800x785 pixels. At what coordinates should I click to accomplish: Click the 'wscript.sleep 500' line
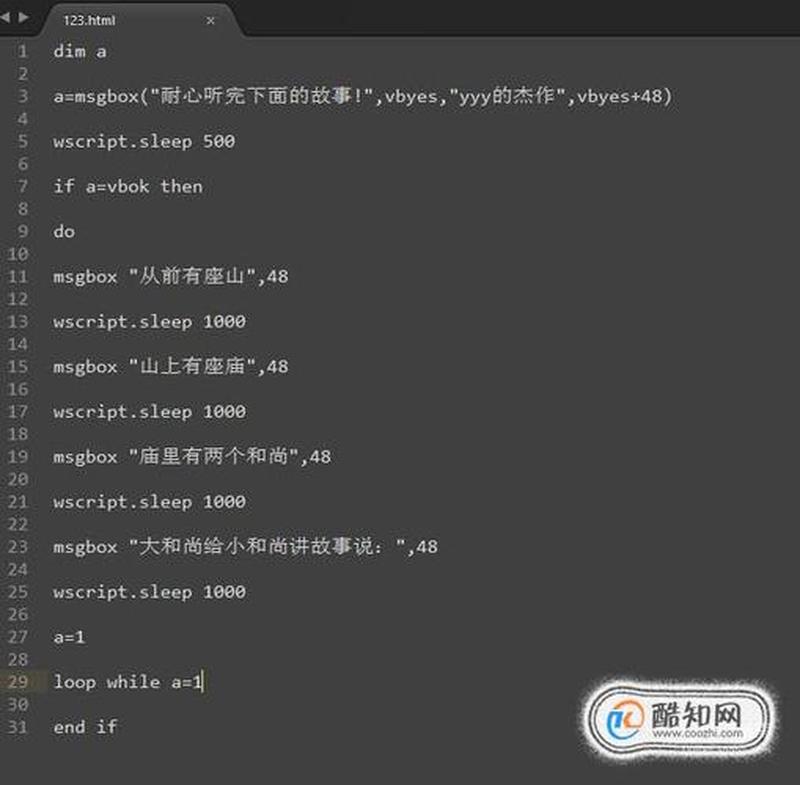(x=144, y=141)
